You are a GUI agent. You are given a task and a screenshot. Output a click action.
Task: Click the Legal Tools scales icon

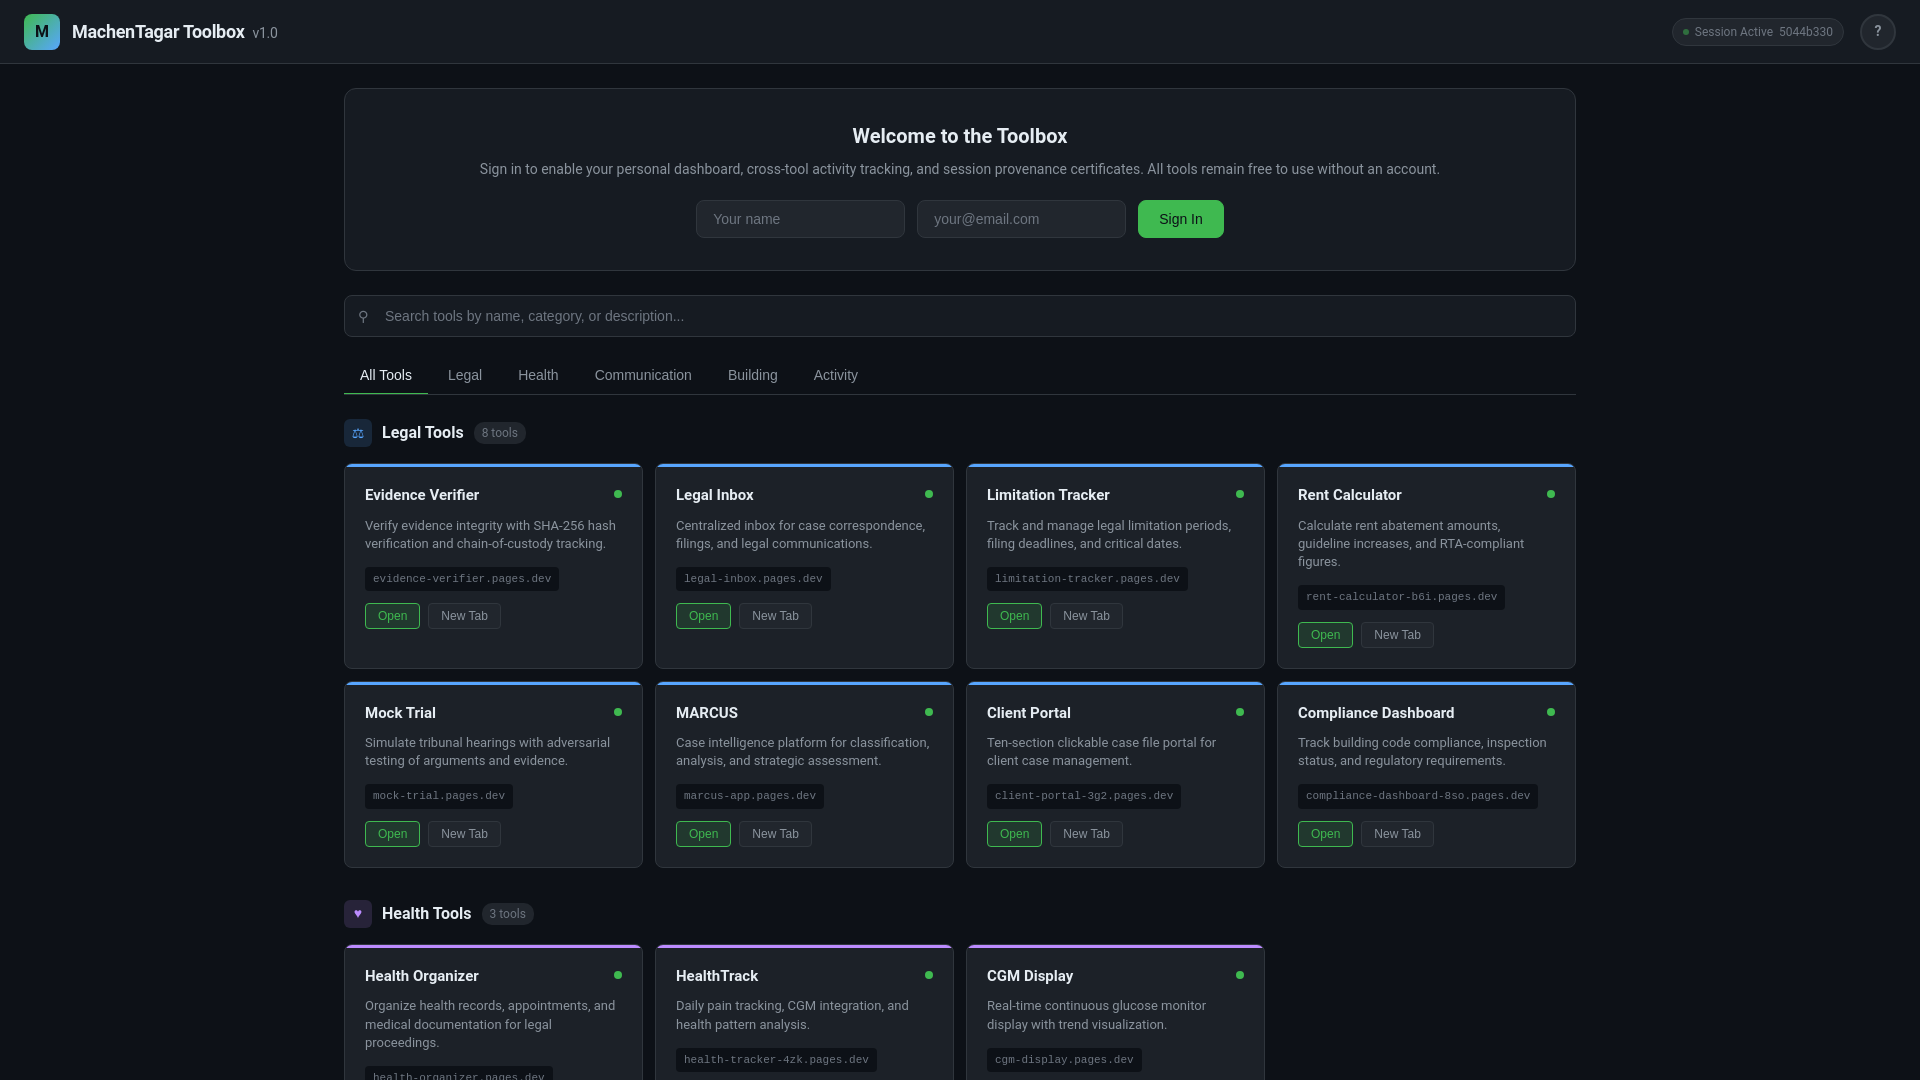[x=358, y=433]
